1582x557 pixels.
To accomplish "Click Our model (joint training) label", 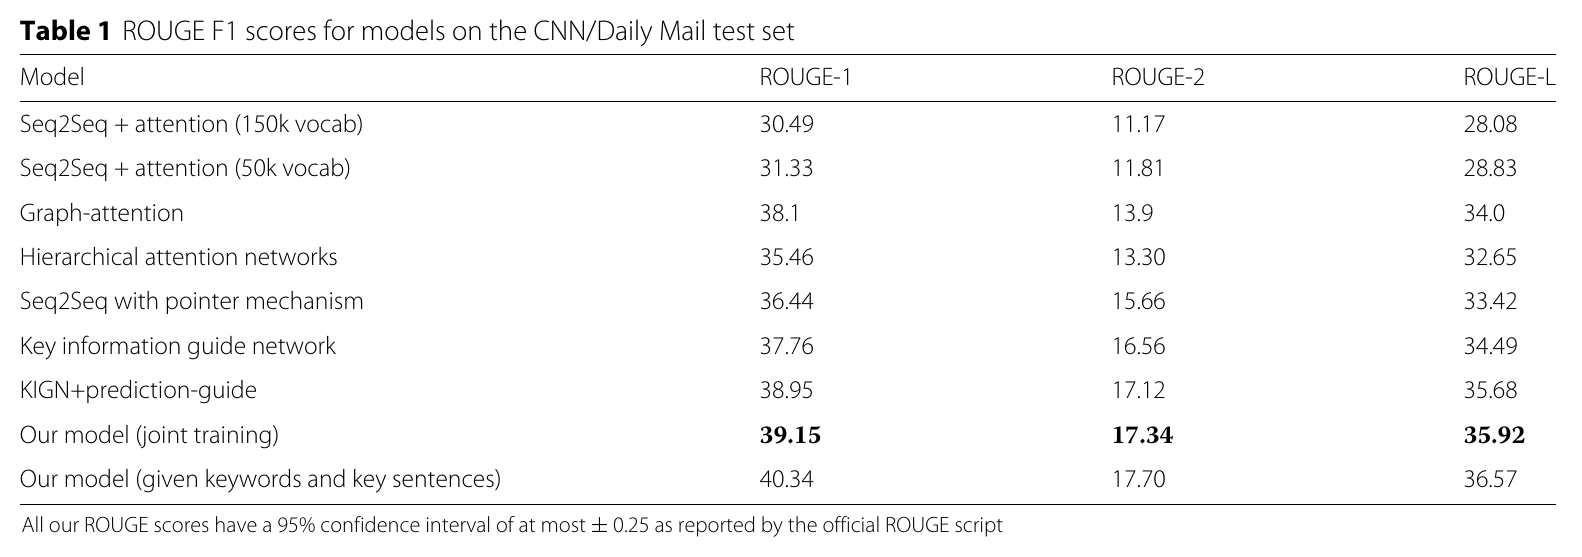I will [149, 435].
